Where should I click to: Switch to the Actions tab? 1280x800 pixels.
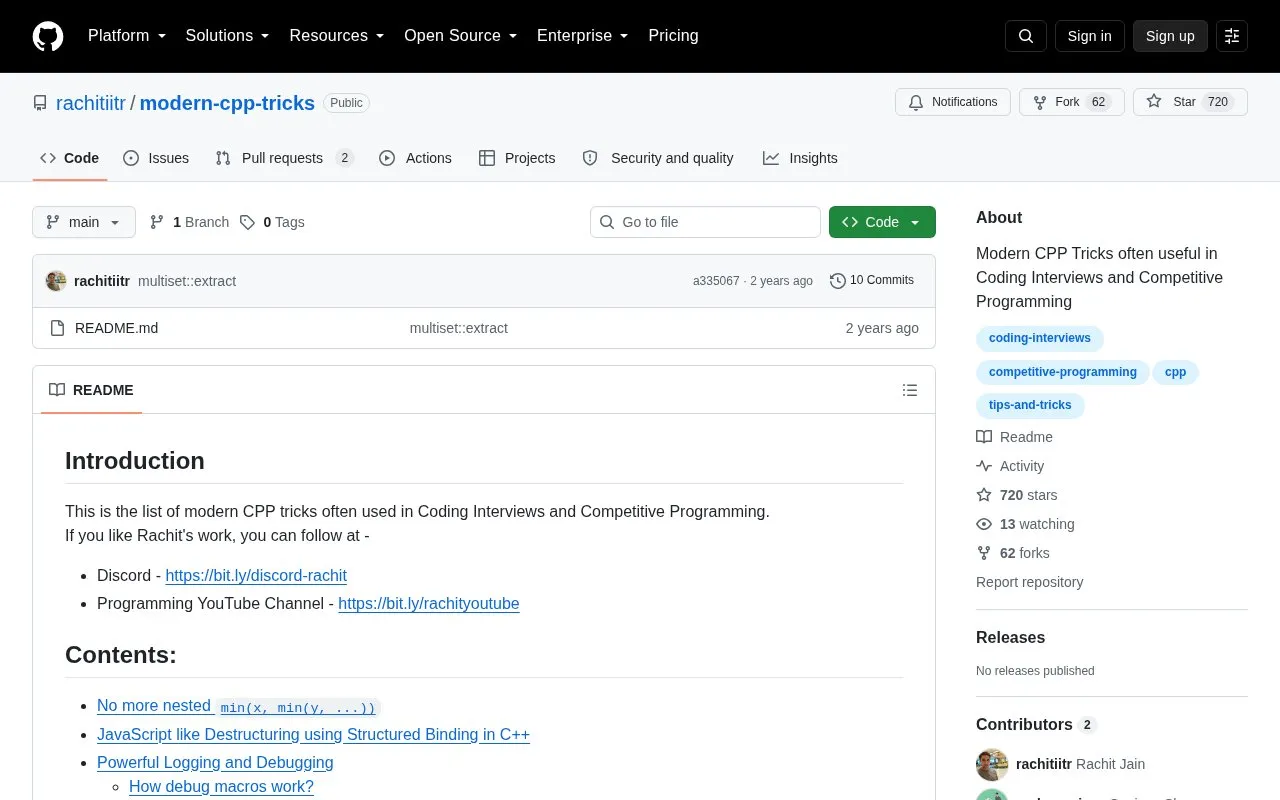pos(415,158)
